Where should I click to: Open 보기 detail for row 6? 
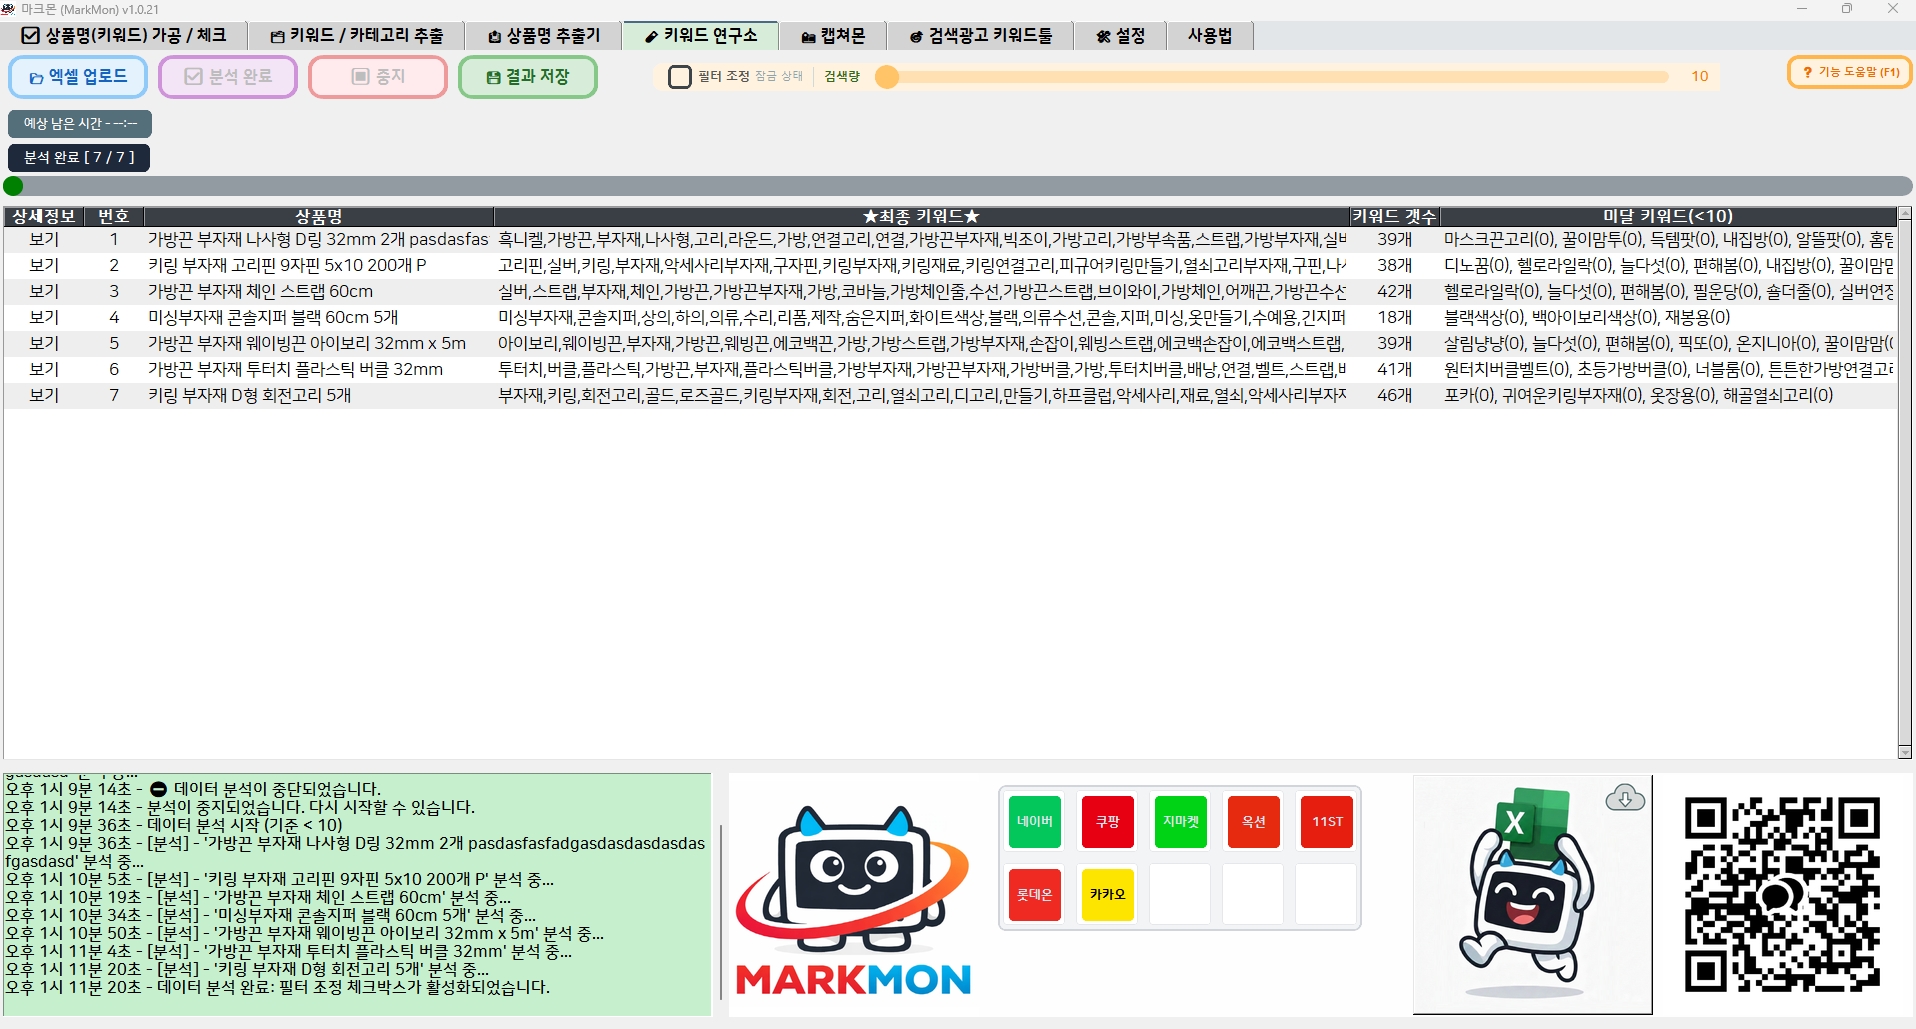point(44,370)
